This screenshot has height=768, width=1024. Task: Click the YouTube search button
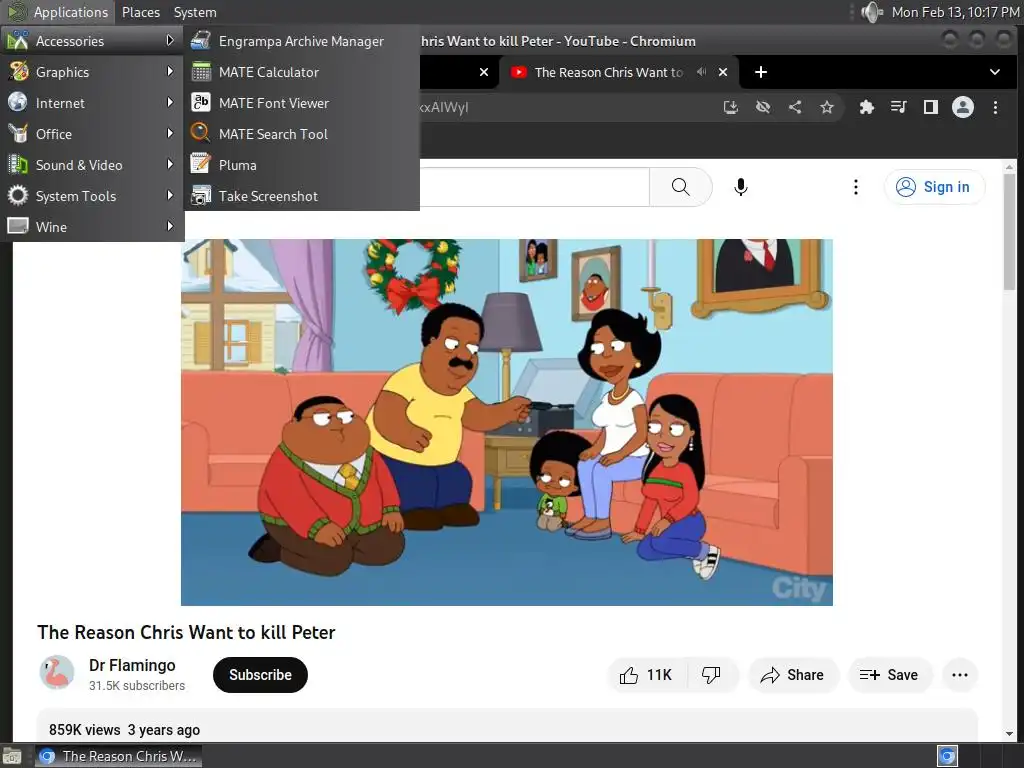point(680,187)
